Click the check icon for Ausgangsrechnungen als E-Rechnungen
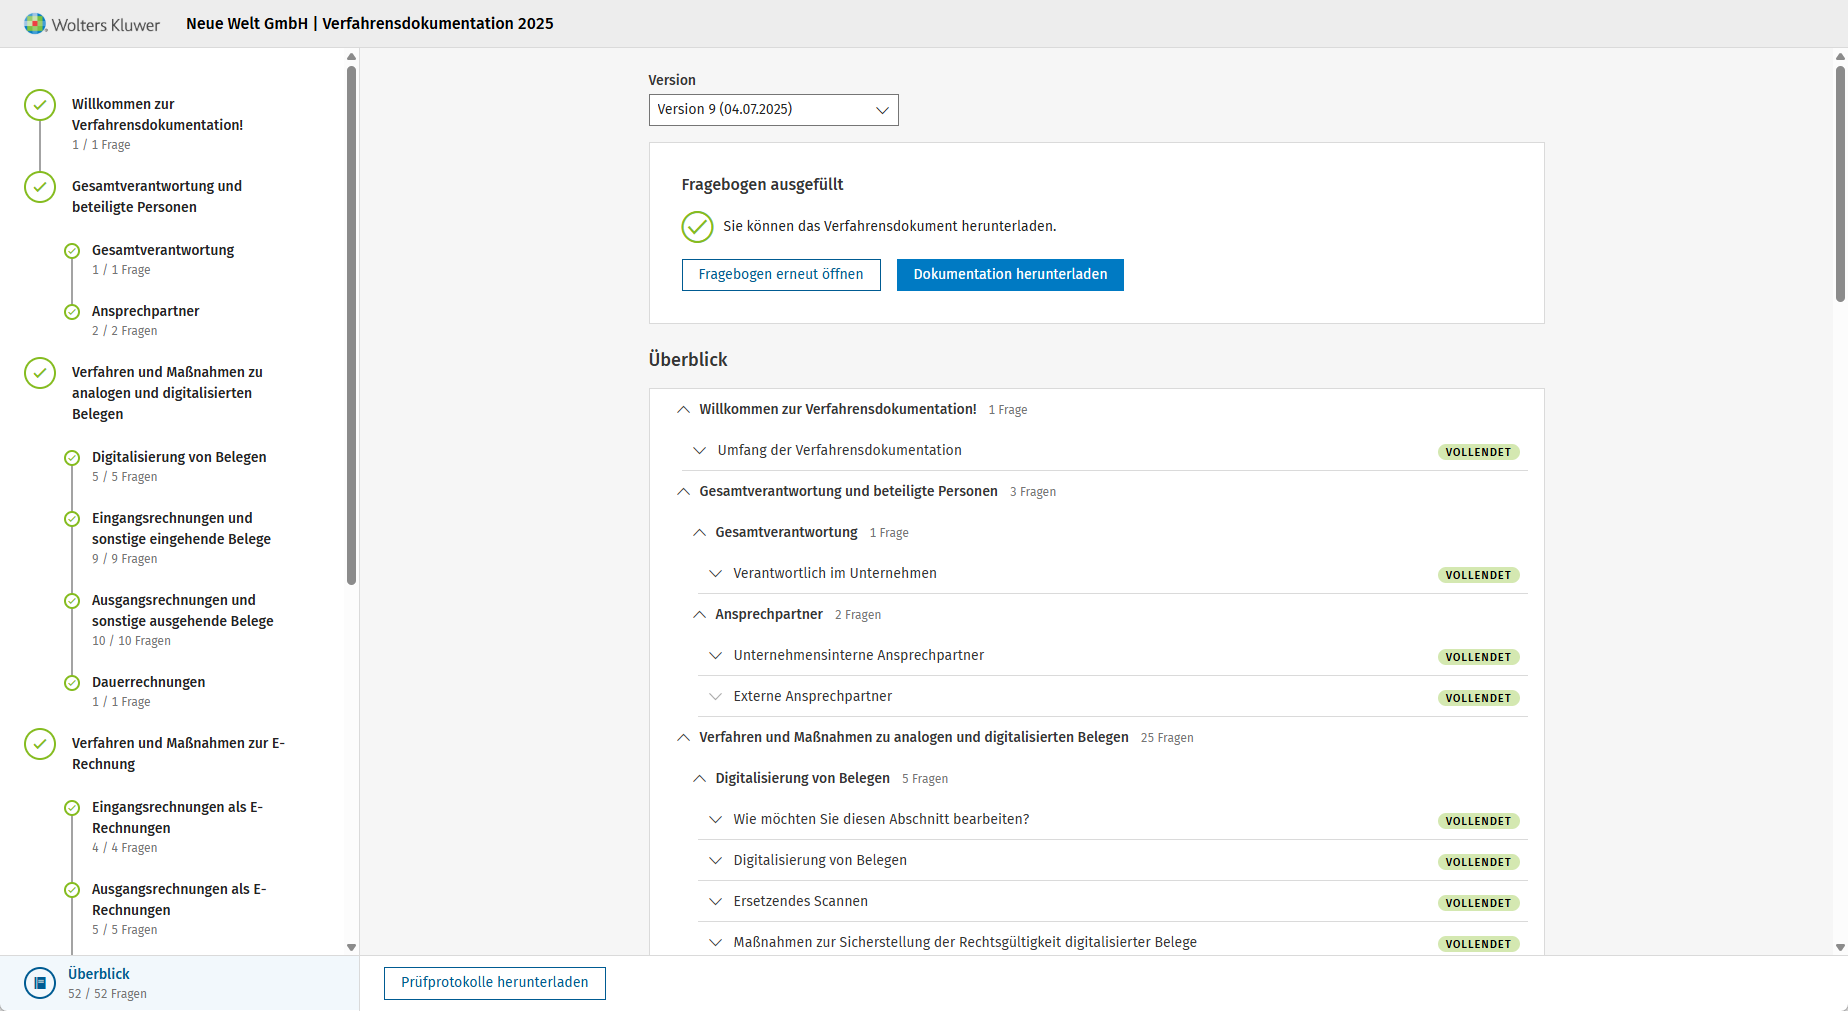This screenshot has width=1848, height=1011. (72, 890)
